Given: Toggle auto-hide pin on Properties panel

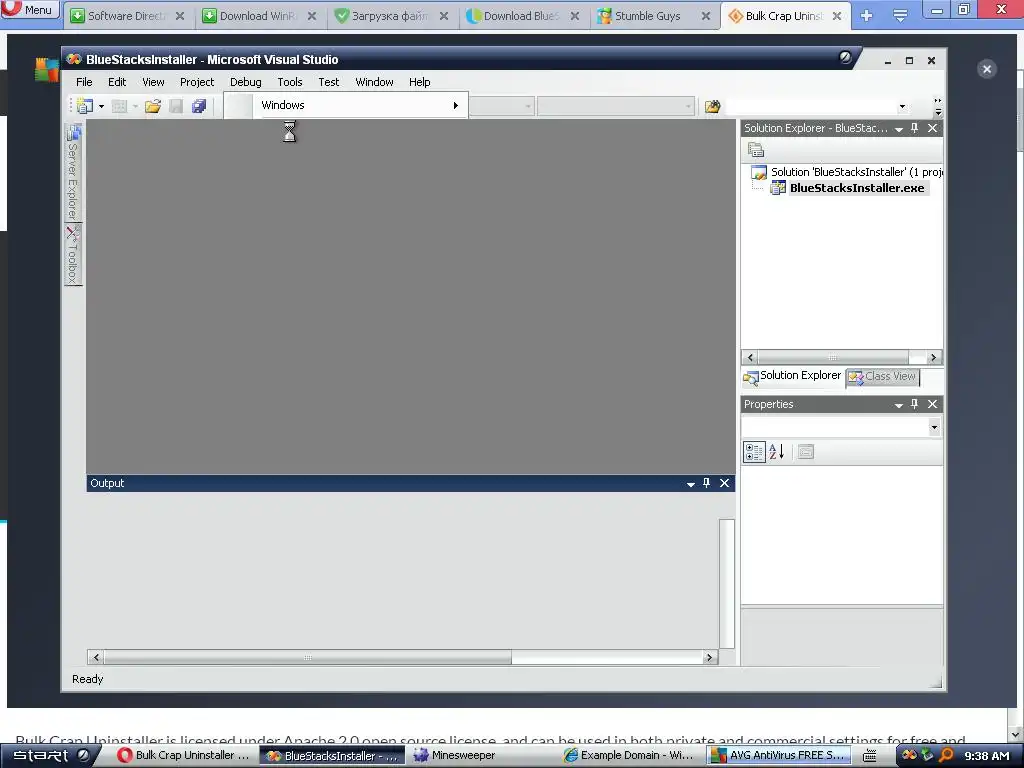Looking at the screenshot, I should click(914, 404).
